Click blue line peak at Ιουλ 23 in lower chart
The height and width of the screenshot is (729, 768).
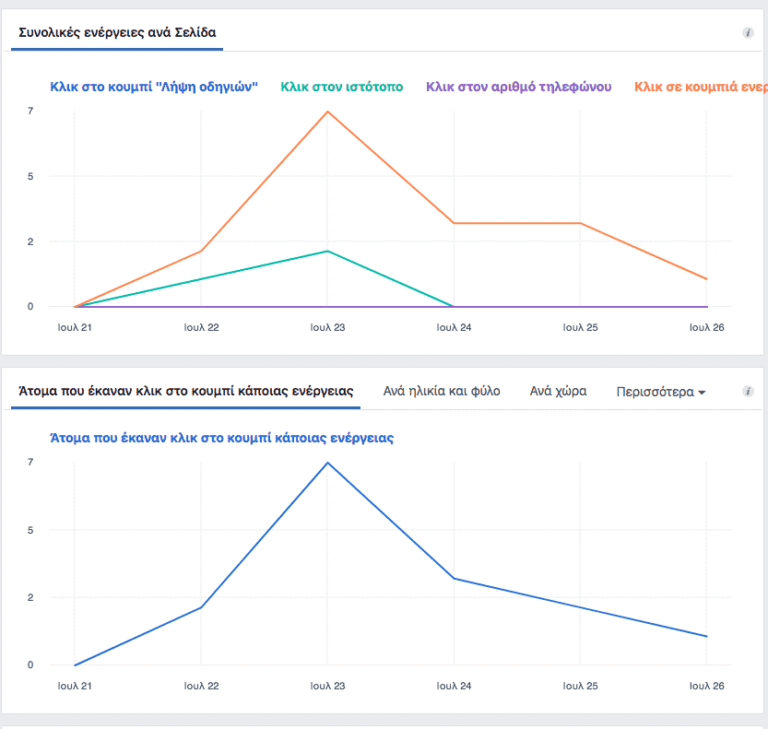tap(328, 463)
